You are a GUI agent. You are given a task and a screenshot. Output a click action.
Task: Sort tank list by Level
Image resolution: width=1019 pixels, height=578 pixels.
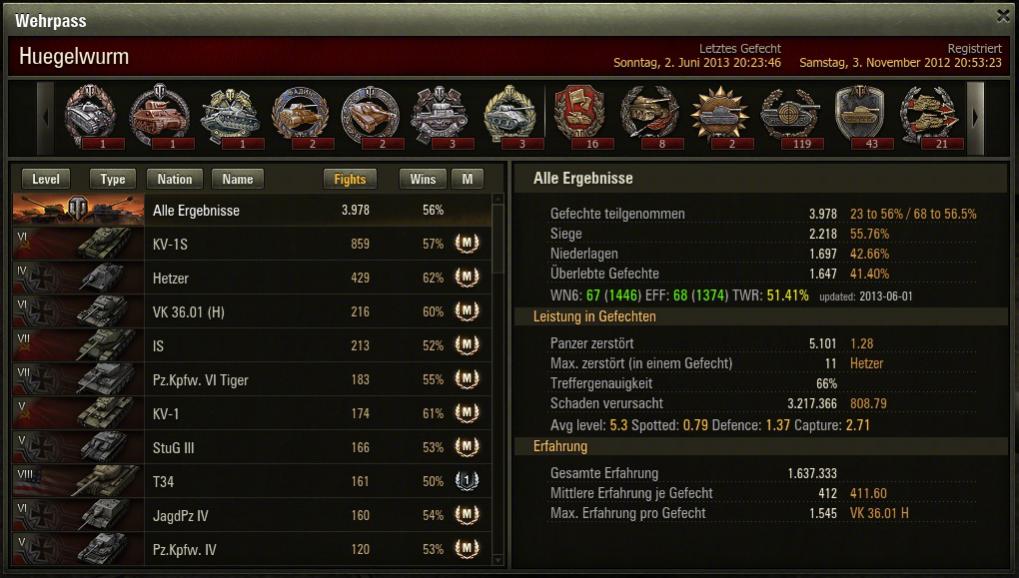coord(45,179)
